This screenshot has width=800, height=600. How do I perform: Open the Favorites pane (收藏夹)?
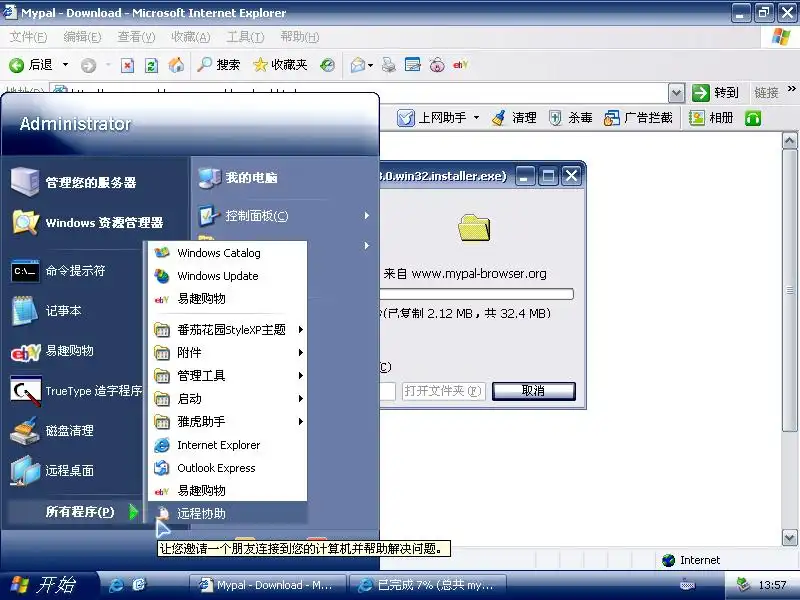coord(281,65)
